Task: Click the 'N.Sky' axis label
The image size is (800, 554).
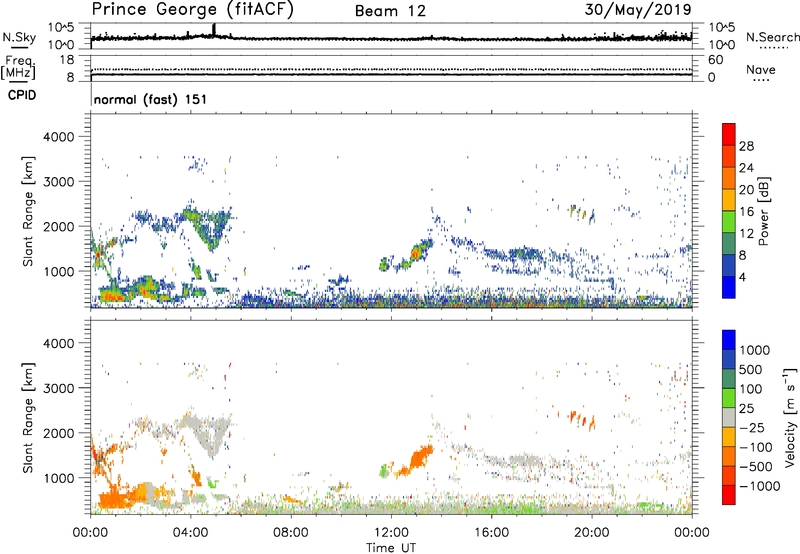Action: (x=19, y=37)
